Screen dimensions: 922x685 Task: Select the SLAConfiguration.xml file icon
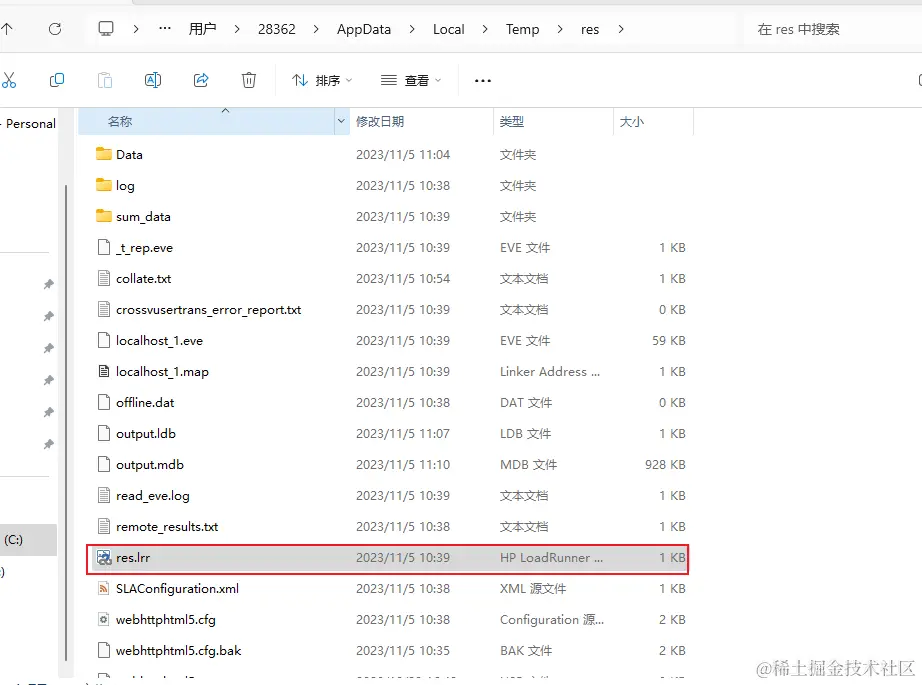coord(103,589)
